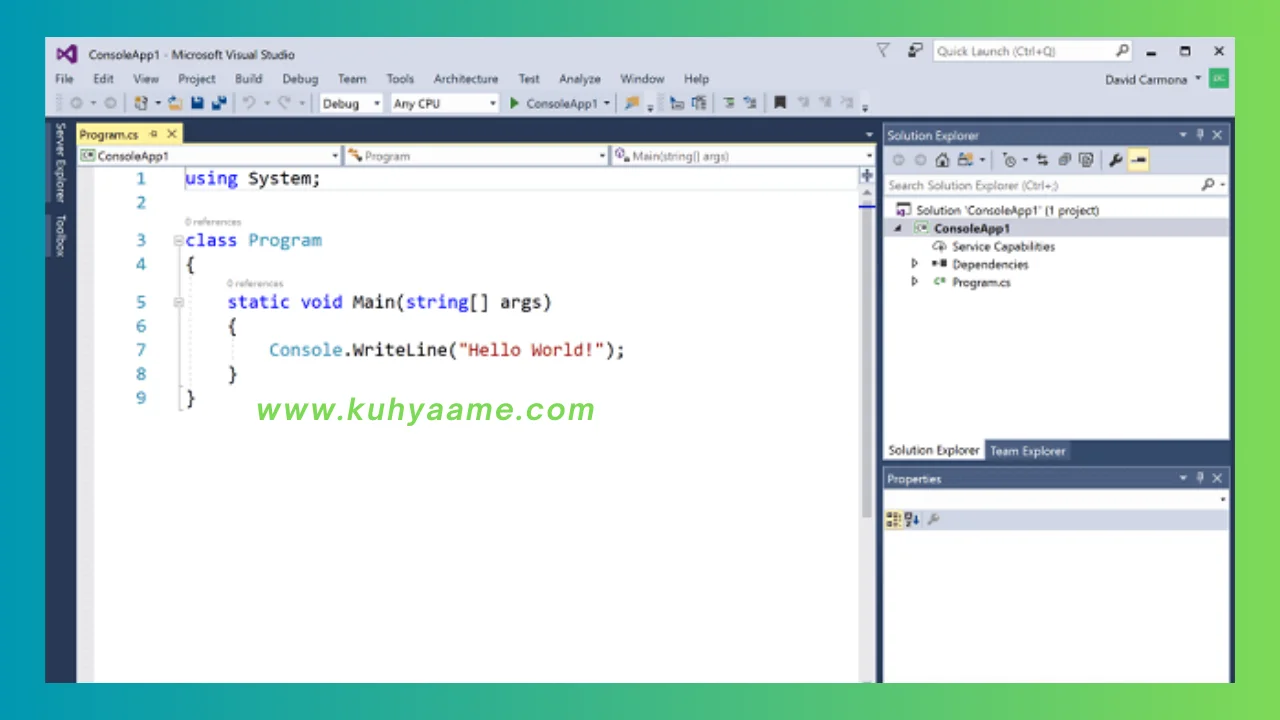1280x720 pixels.
Task: Click the Notifications flag icon in title bar
Action: coord(883,51)
